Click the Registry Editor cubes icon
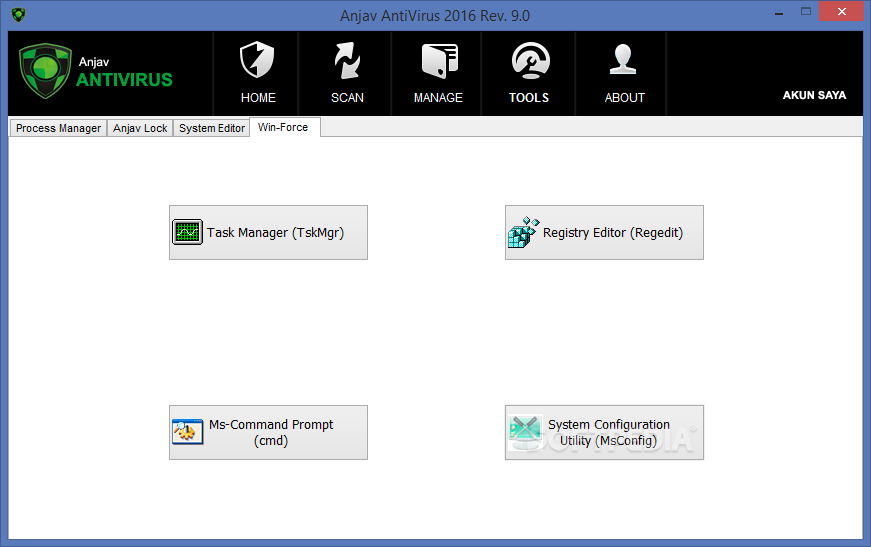Screen dimensions: 871x547 [523, 233]
